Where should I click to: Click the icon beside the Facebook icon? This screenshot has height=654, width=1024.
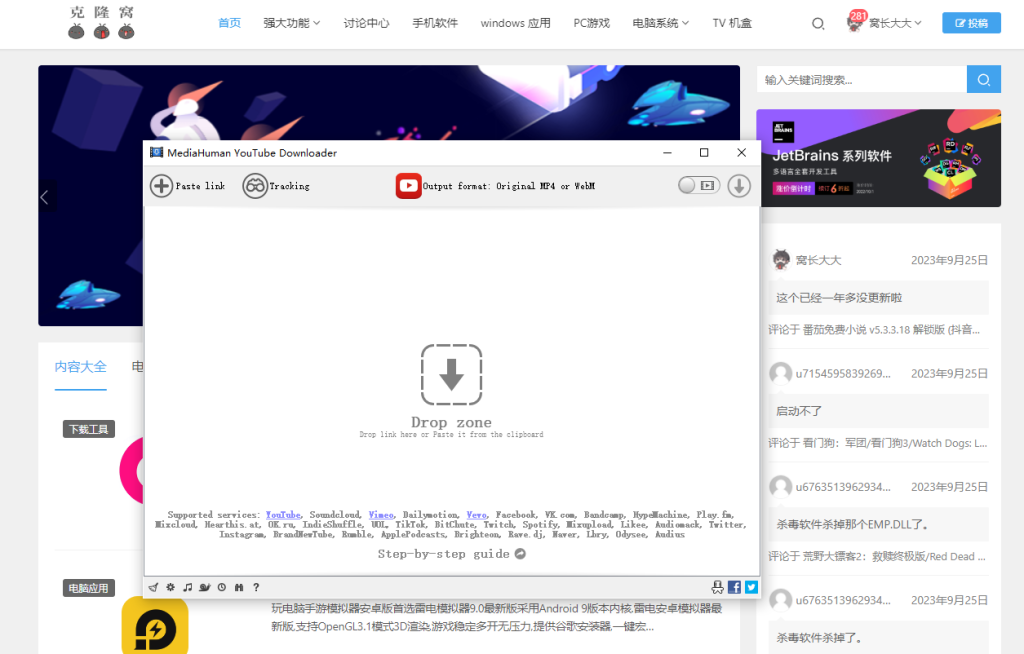[717, 587]
